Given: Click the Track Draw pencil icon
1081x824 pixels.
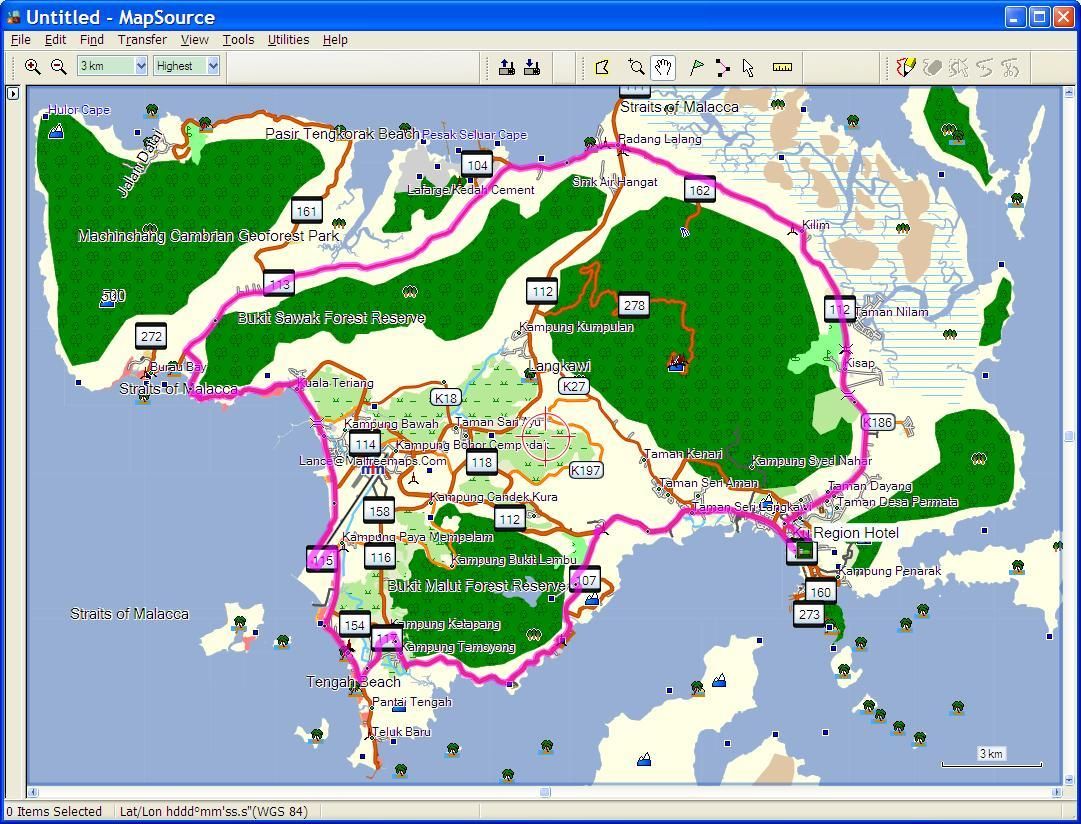Looking at the screenshot, I should 905,67.
